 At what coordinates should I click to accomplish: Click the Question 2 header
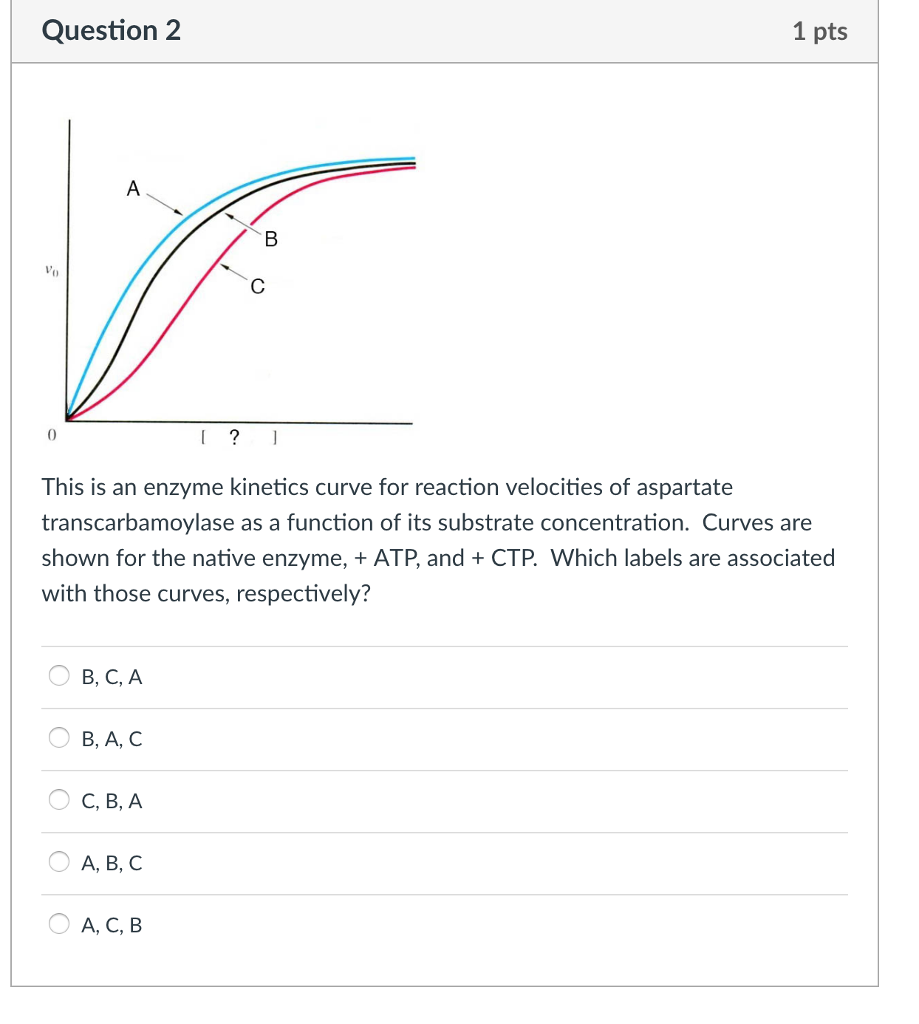click(x=111, y=30)
